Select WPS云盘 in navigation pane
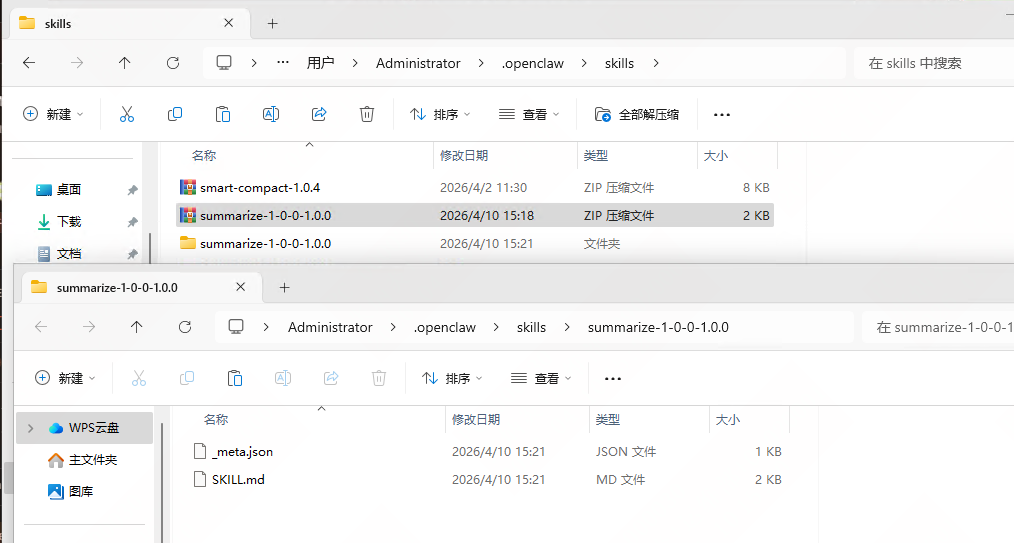This screenshot has width=1014, height=543. point(84,428)
